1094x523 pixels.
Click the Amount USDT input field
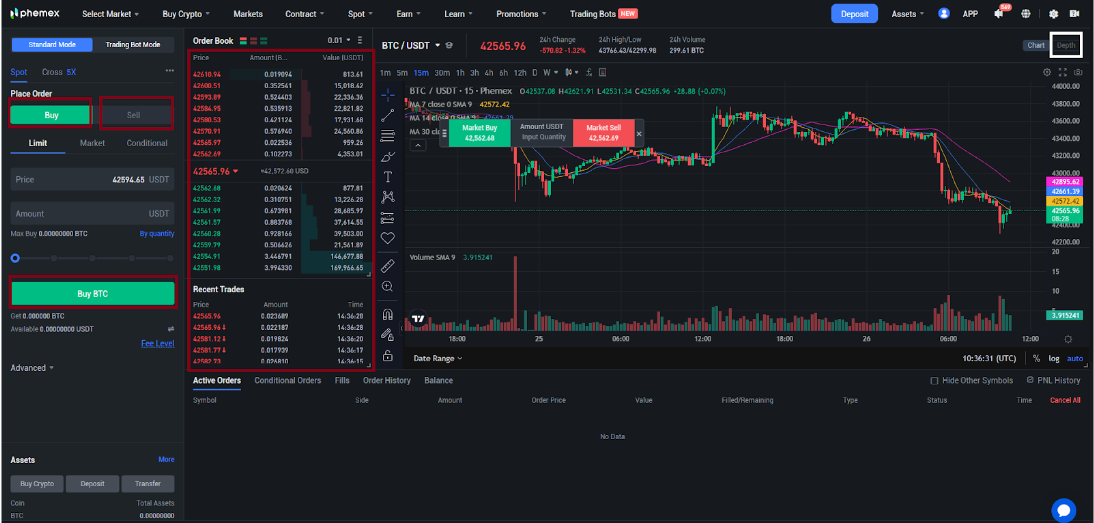pyautogui.click(x=93, y=213)
